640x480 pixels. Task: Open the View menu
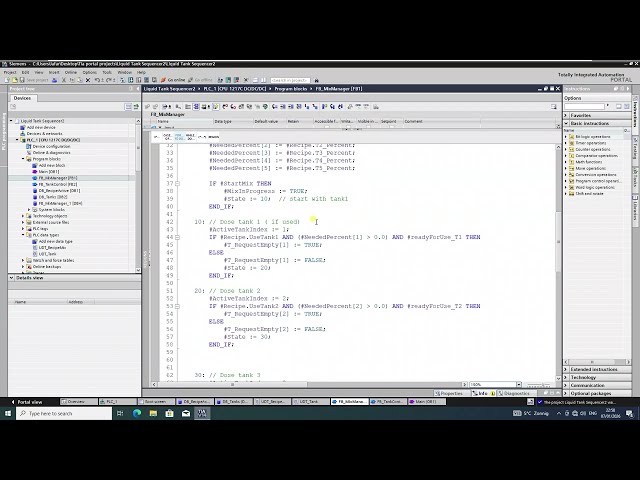pyautogui.click(x=39, y=72)
